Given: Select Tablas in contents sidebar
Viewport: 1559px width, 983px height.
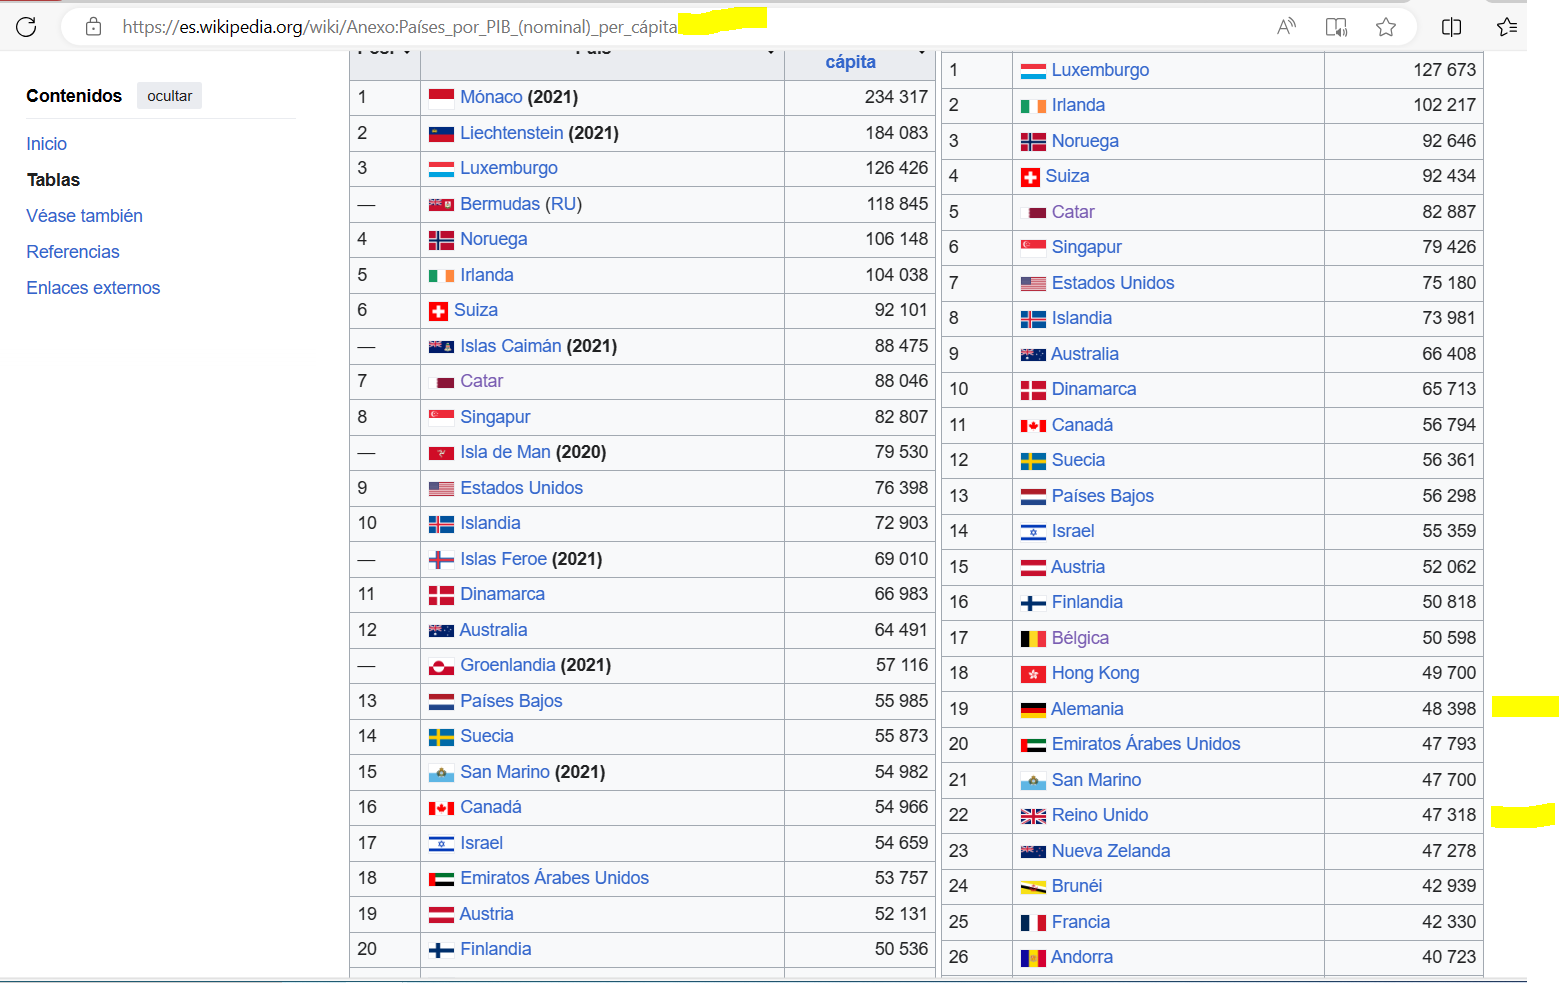Looking at the screenshot, I should [53, 180].
